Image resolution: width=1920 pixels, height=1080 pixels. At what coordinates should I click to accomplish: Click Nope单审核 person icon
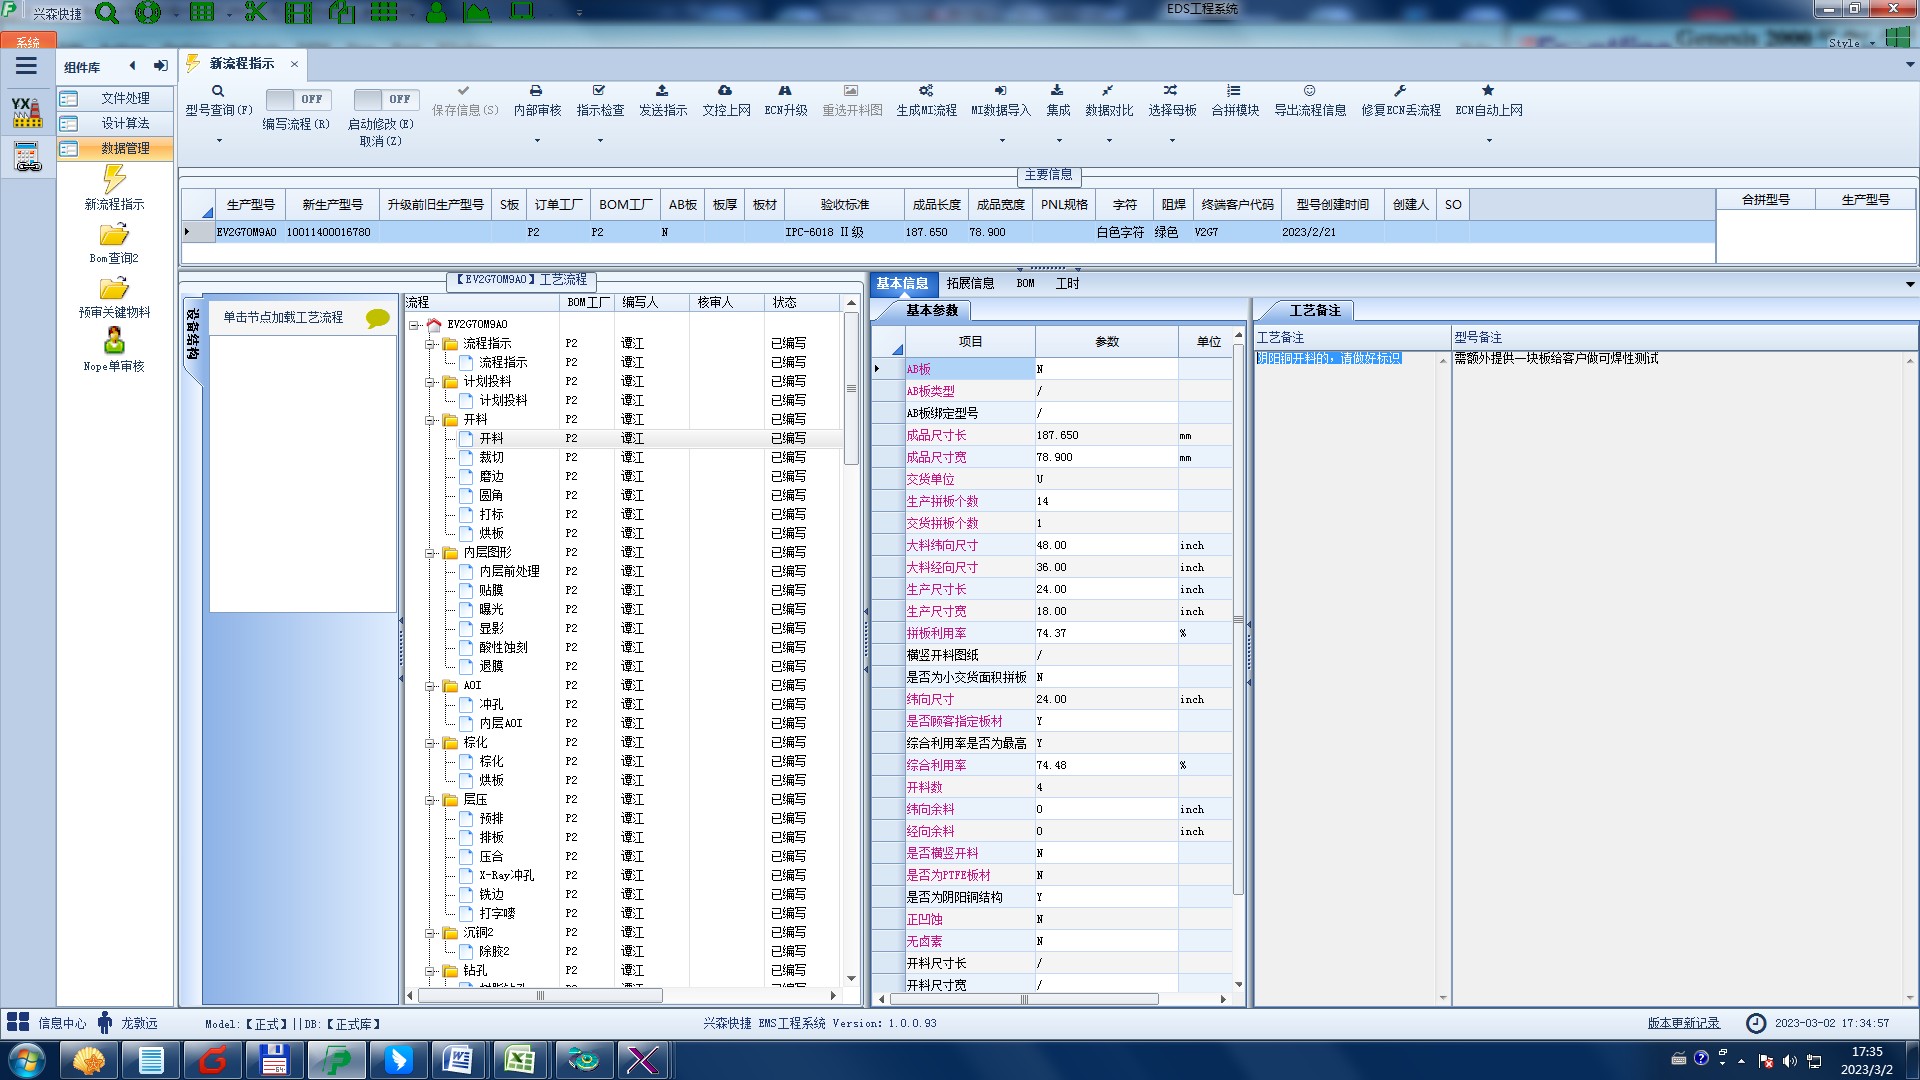pyautogui.click(x=114, y=341)
